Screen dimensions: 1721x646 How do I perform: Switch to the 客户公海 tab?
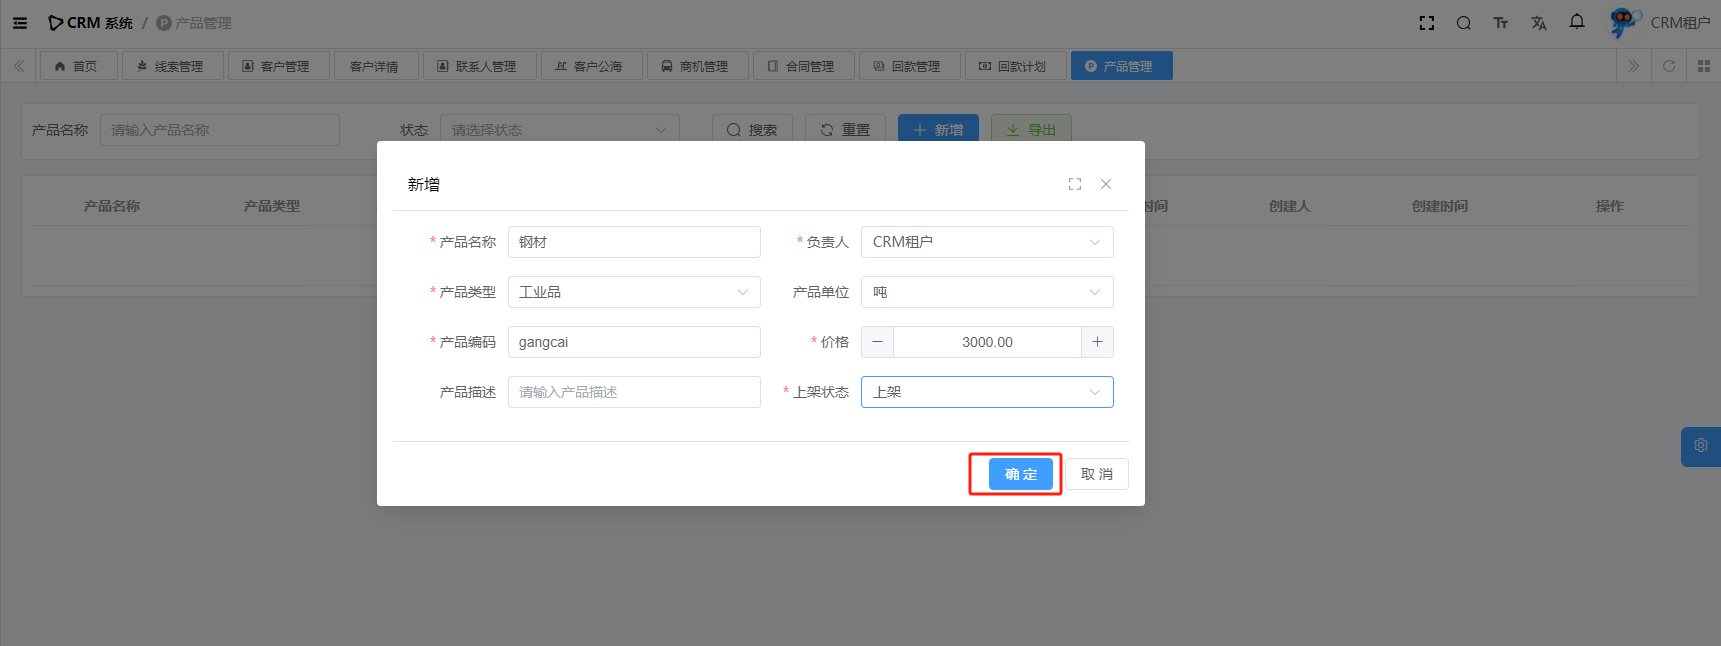coord(591,66)
